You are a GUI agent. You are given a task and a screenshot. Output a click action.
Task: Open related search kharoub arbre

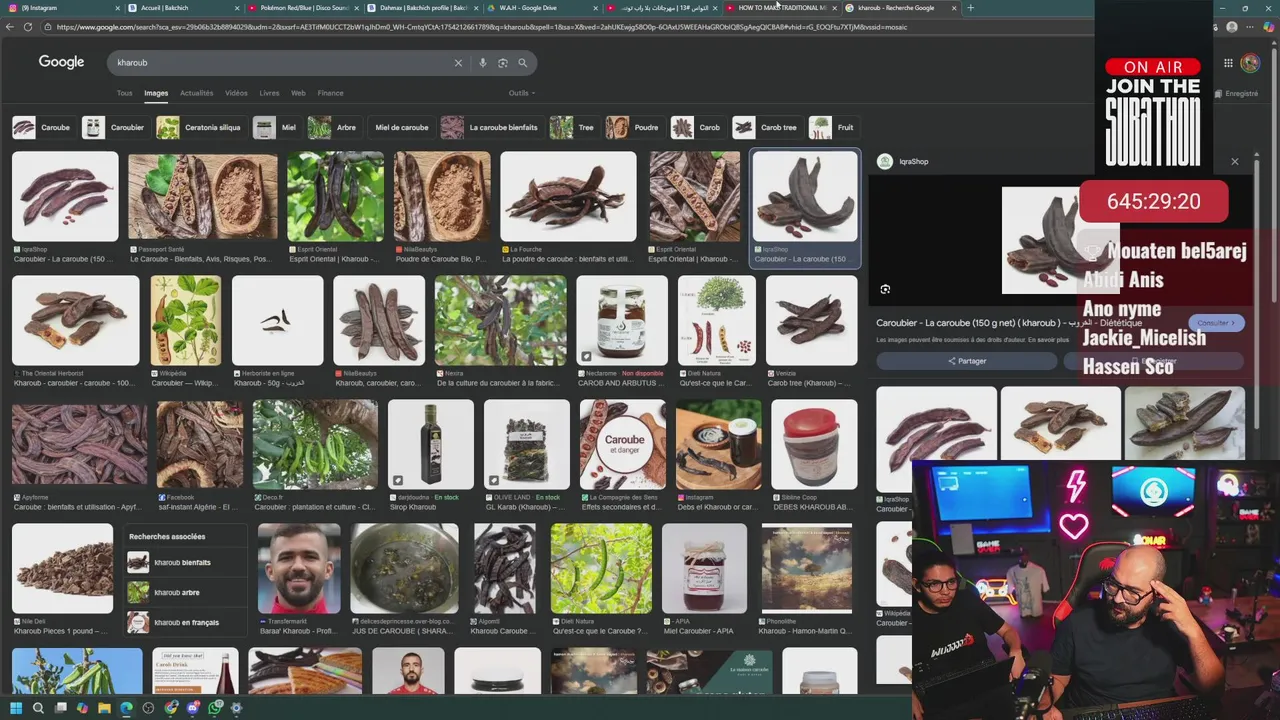[x=186, y=593]
